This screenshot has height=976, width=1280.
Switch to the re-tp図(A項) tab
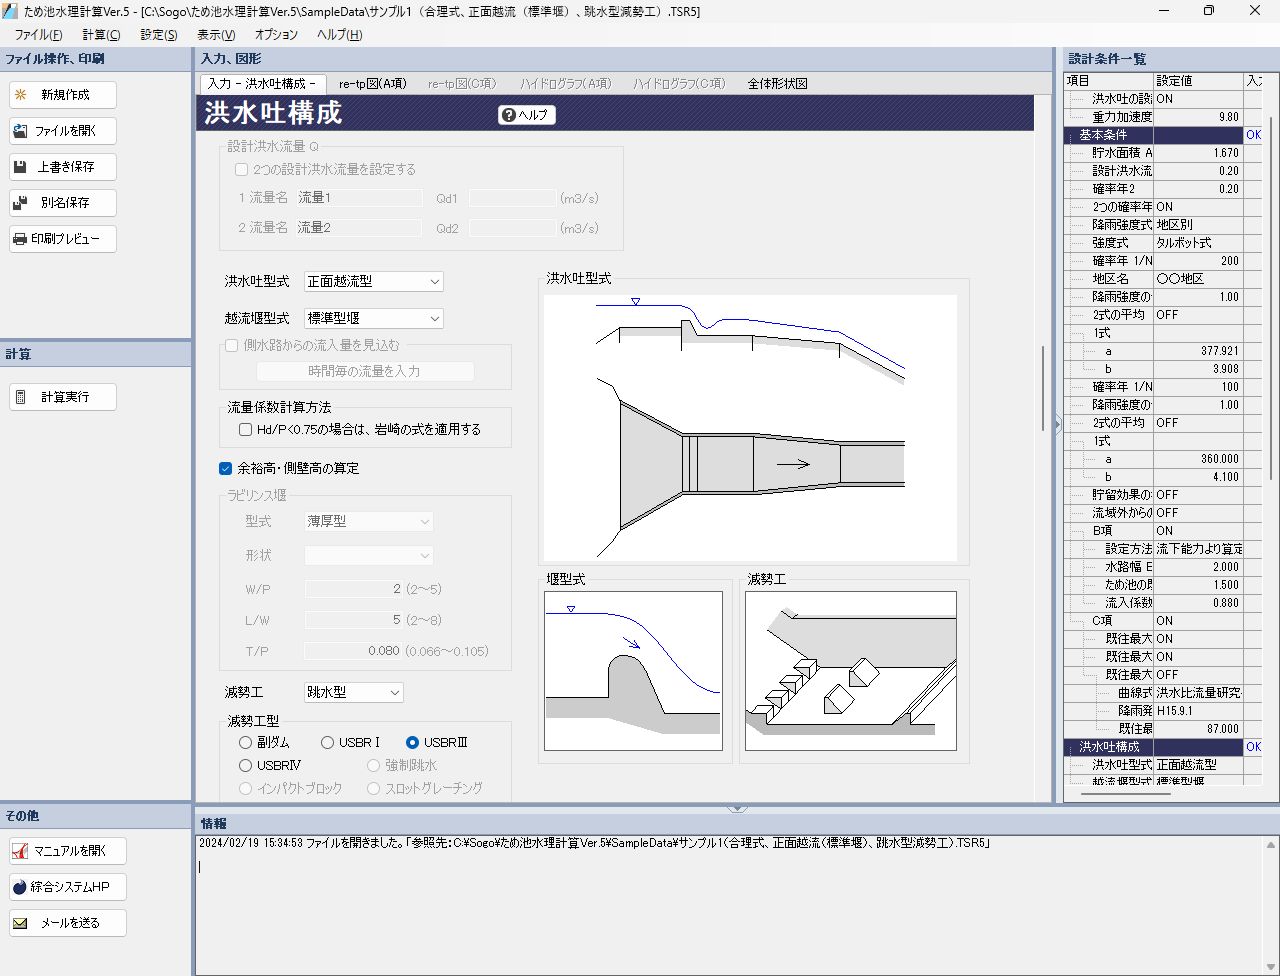pyautogui.click(x=372, y=84)
